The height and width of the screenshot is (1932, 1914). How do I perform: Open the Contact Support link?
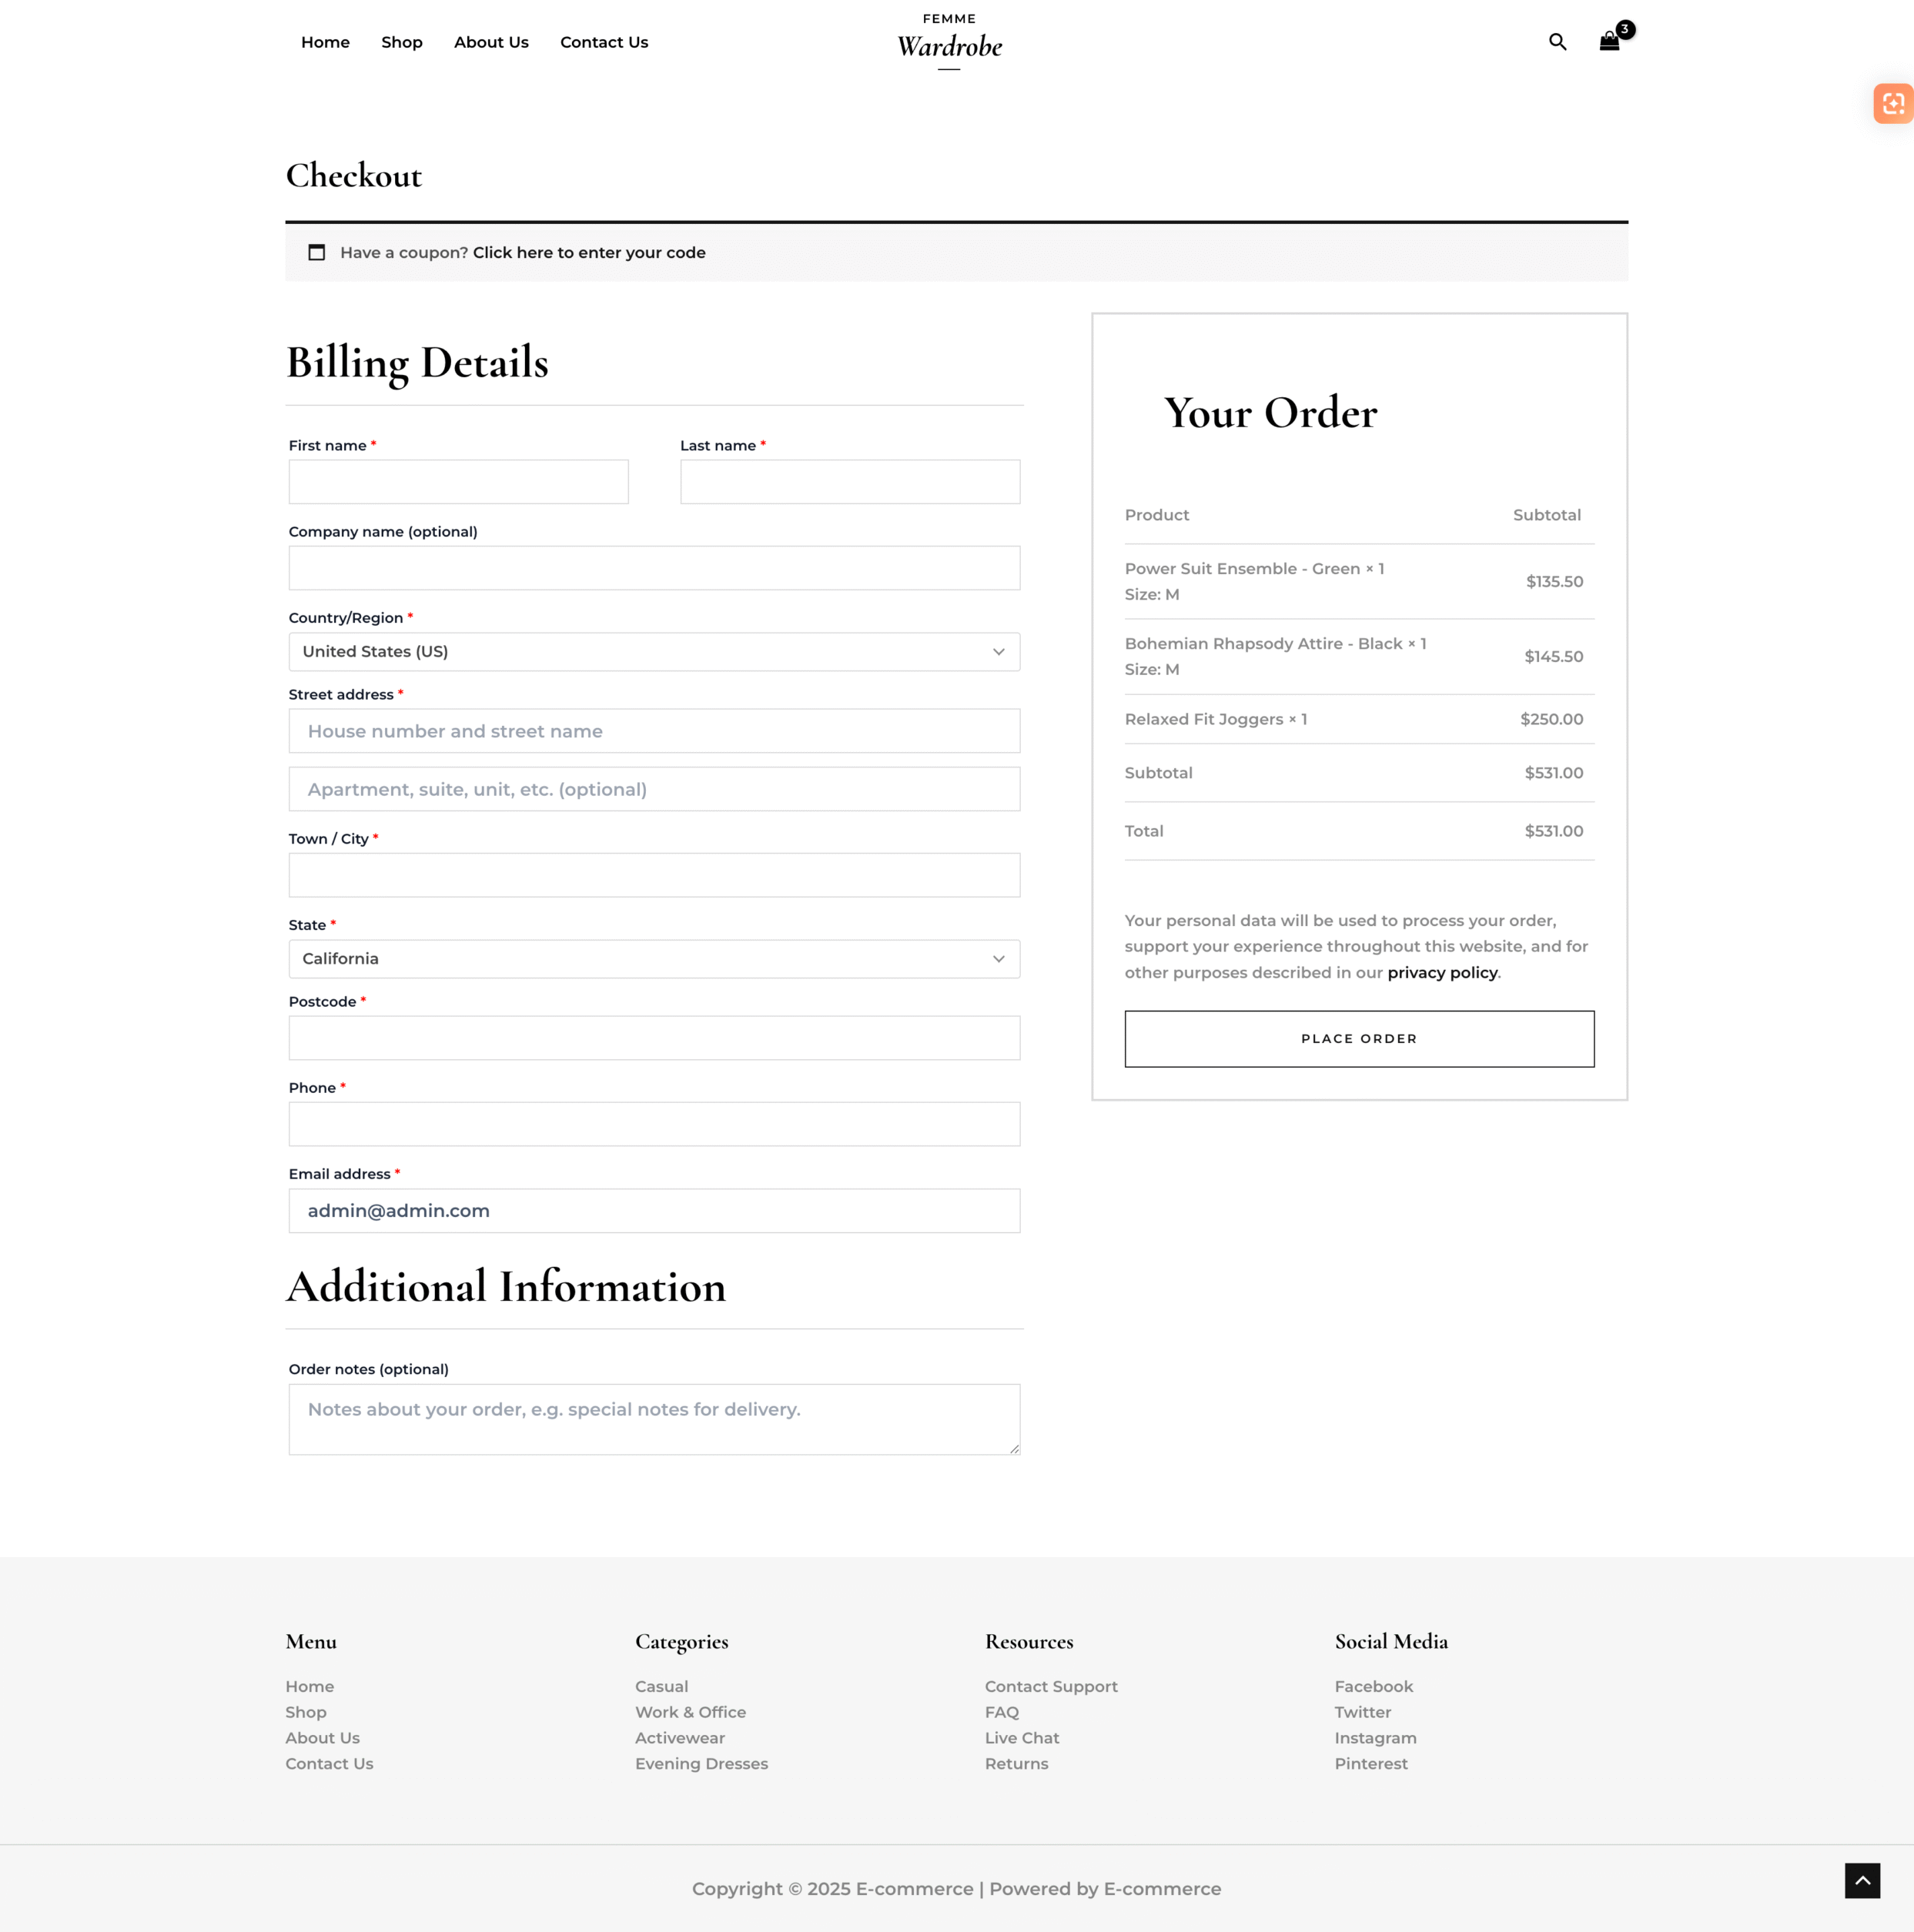[x=1051, y=1686]
